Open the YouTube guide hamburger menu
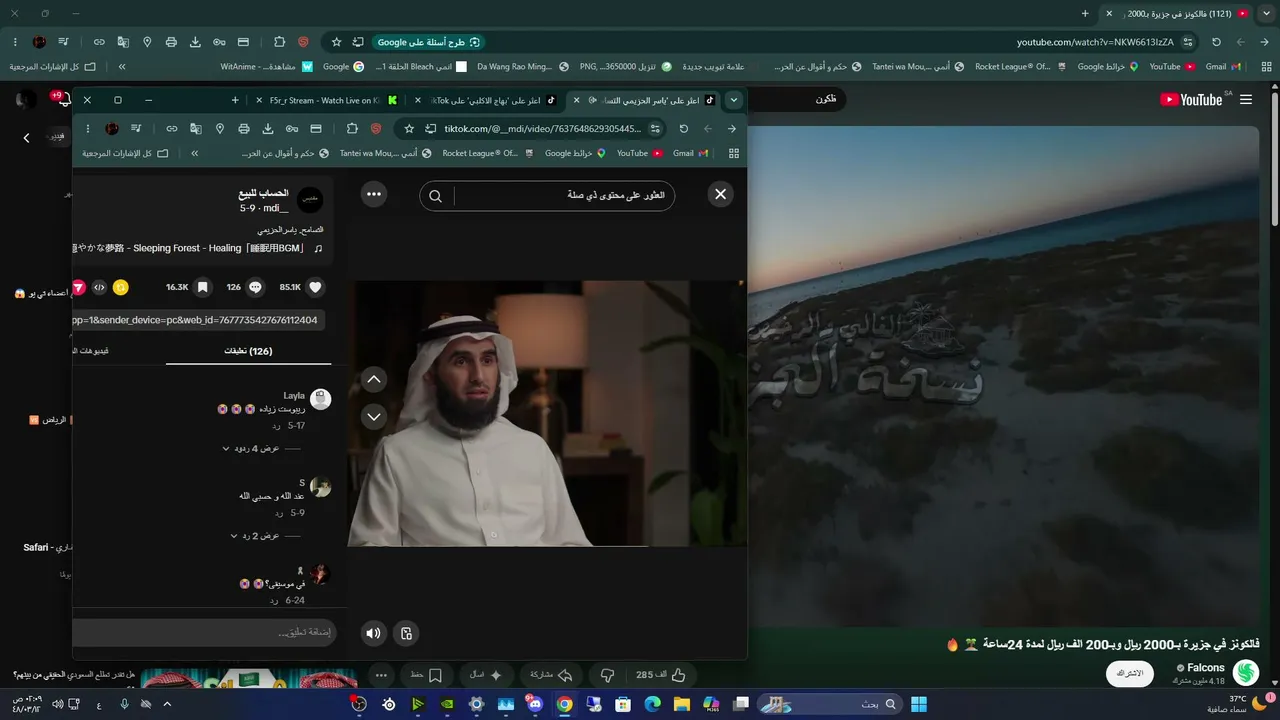The image size is (1280, 720). click(x=1246, y=99)
